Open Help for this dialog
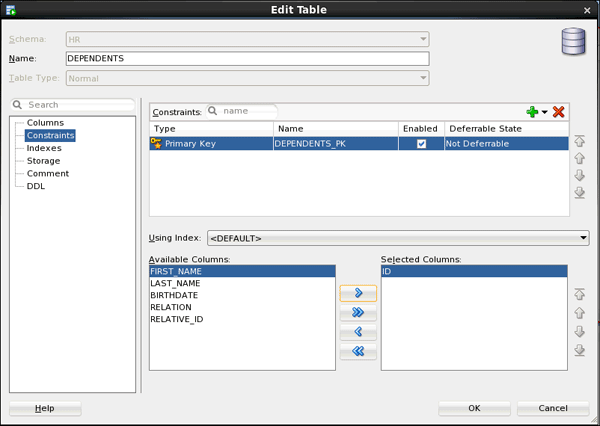 [45, 408]
